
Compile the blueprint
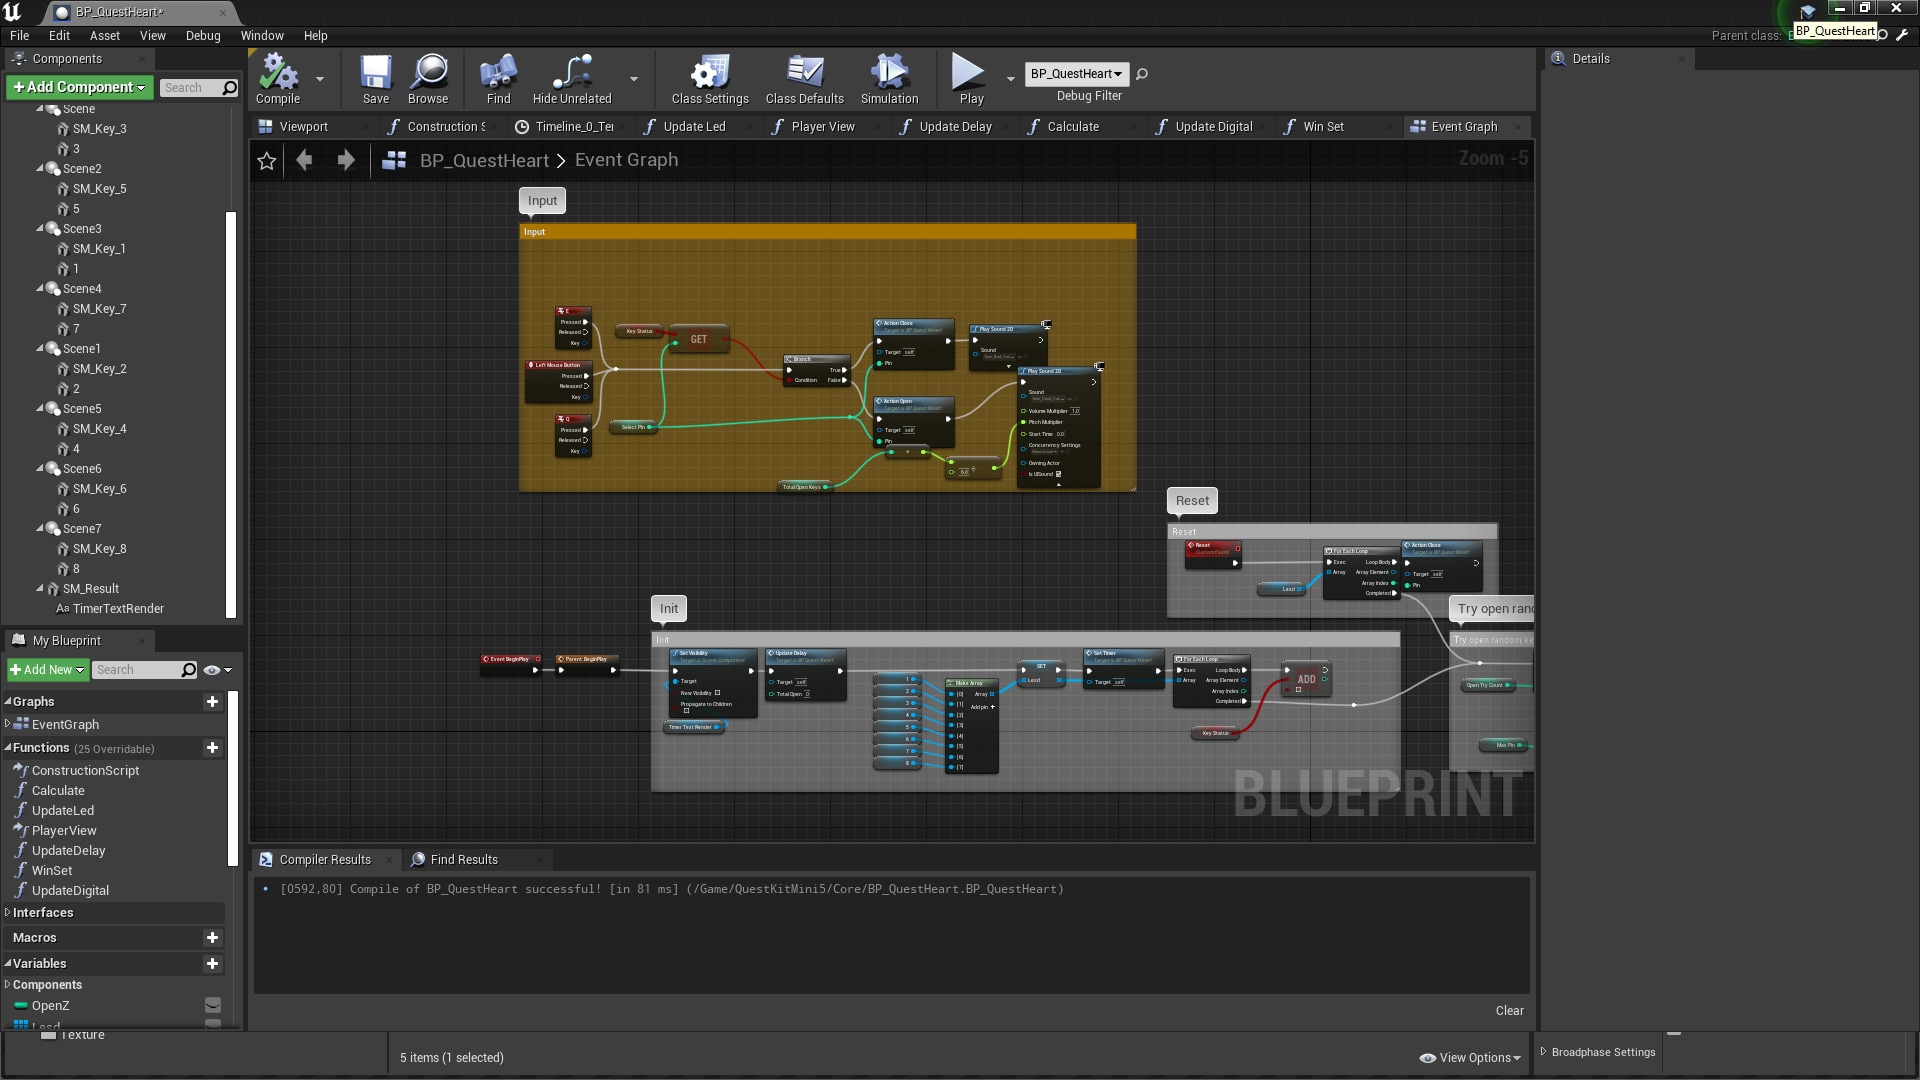276,79
